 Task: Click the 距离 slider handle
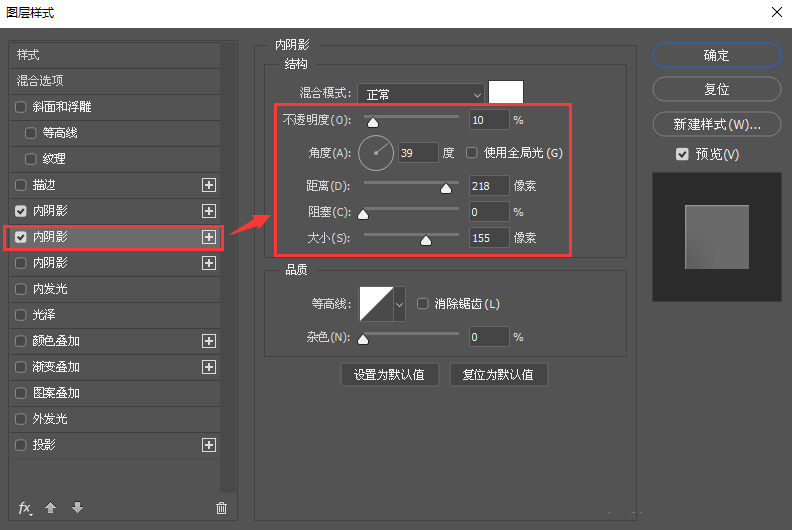446,188
